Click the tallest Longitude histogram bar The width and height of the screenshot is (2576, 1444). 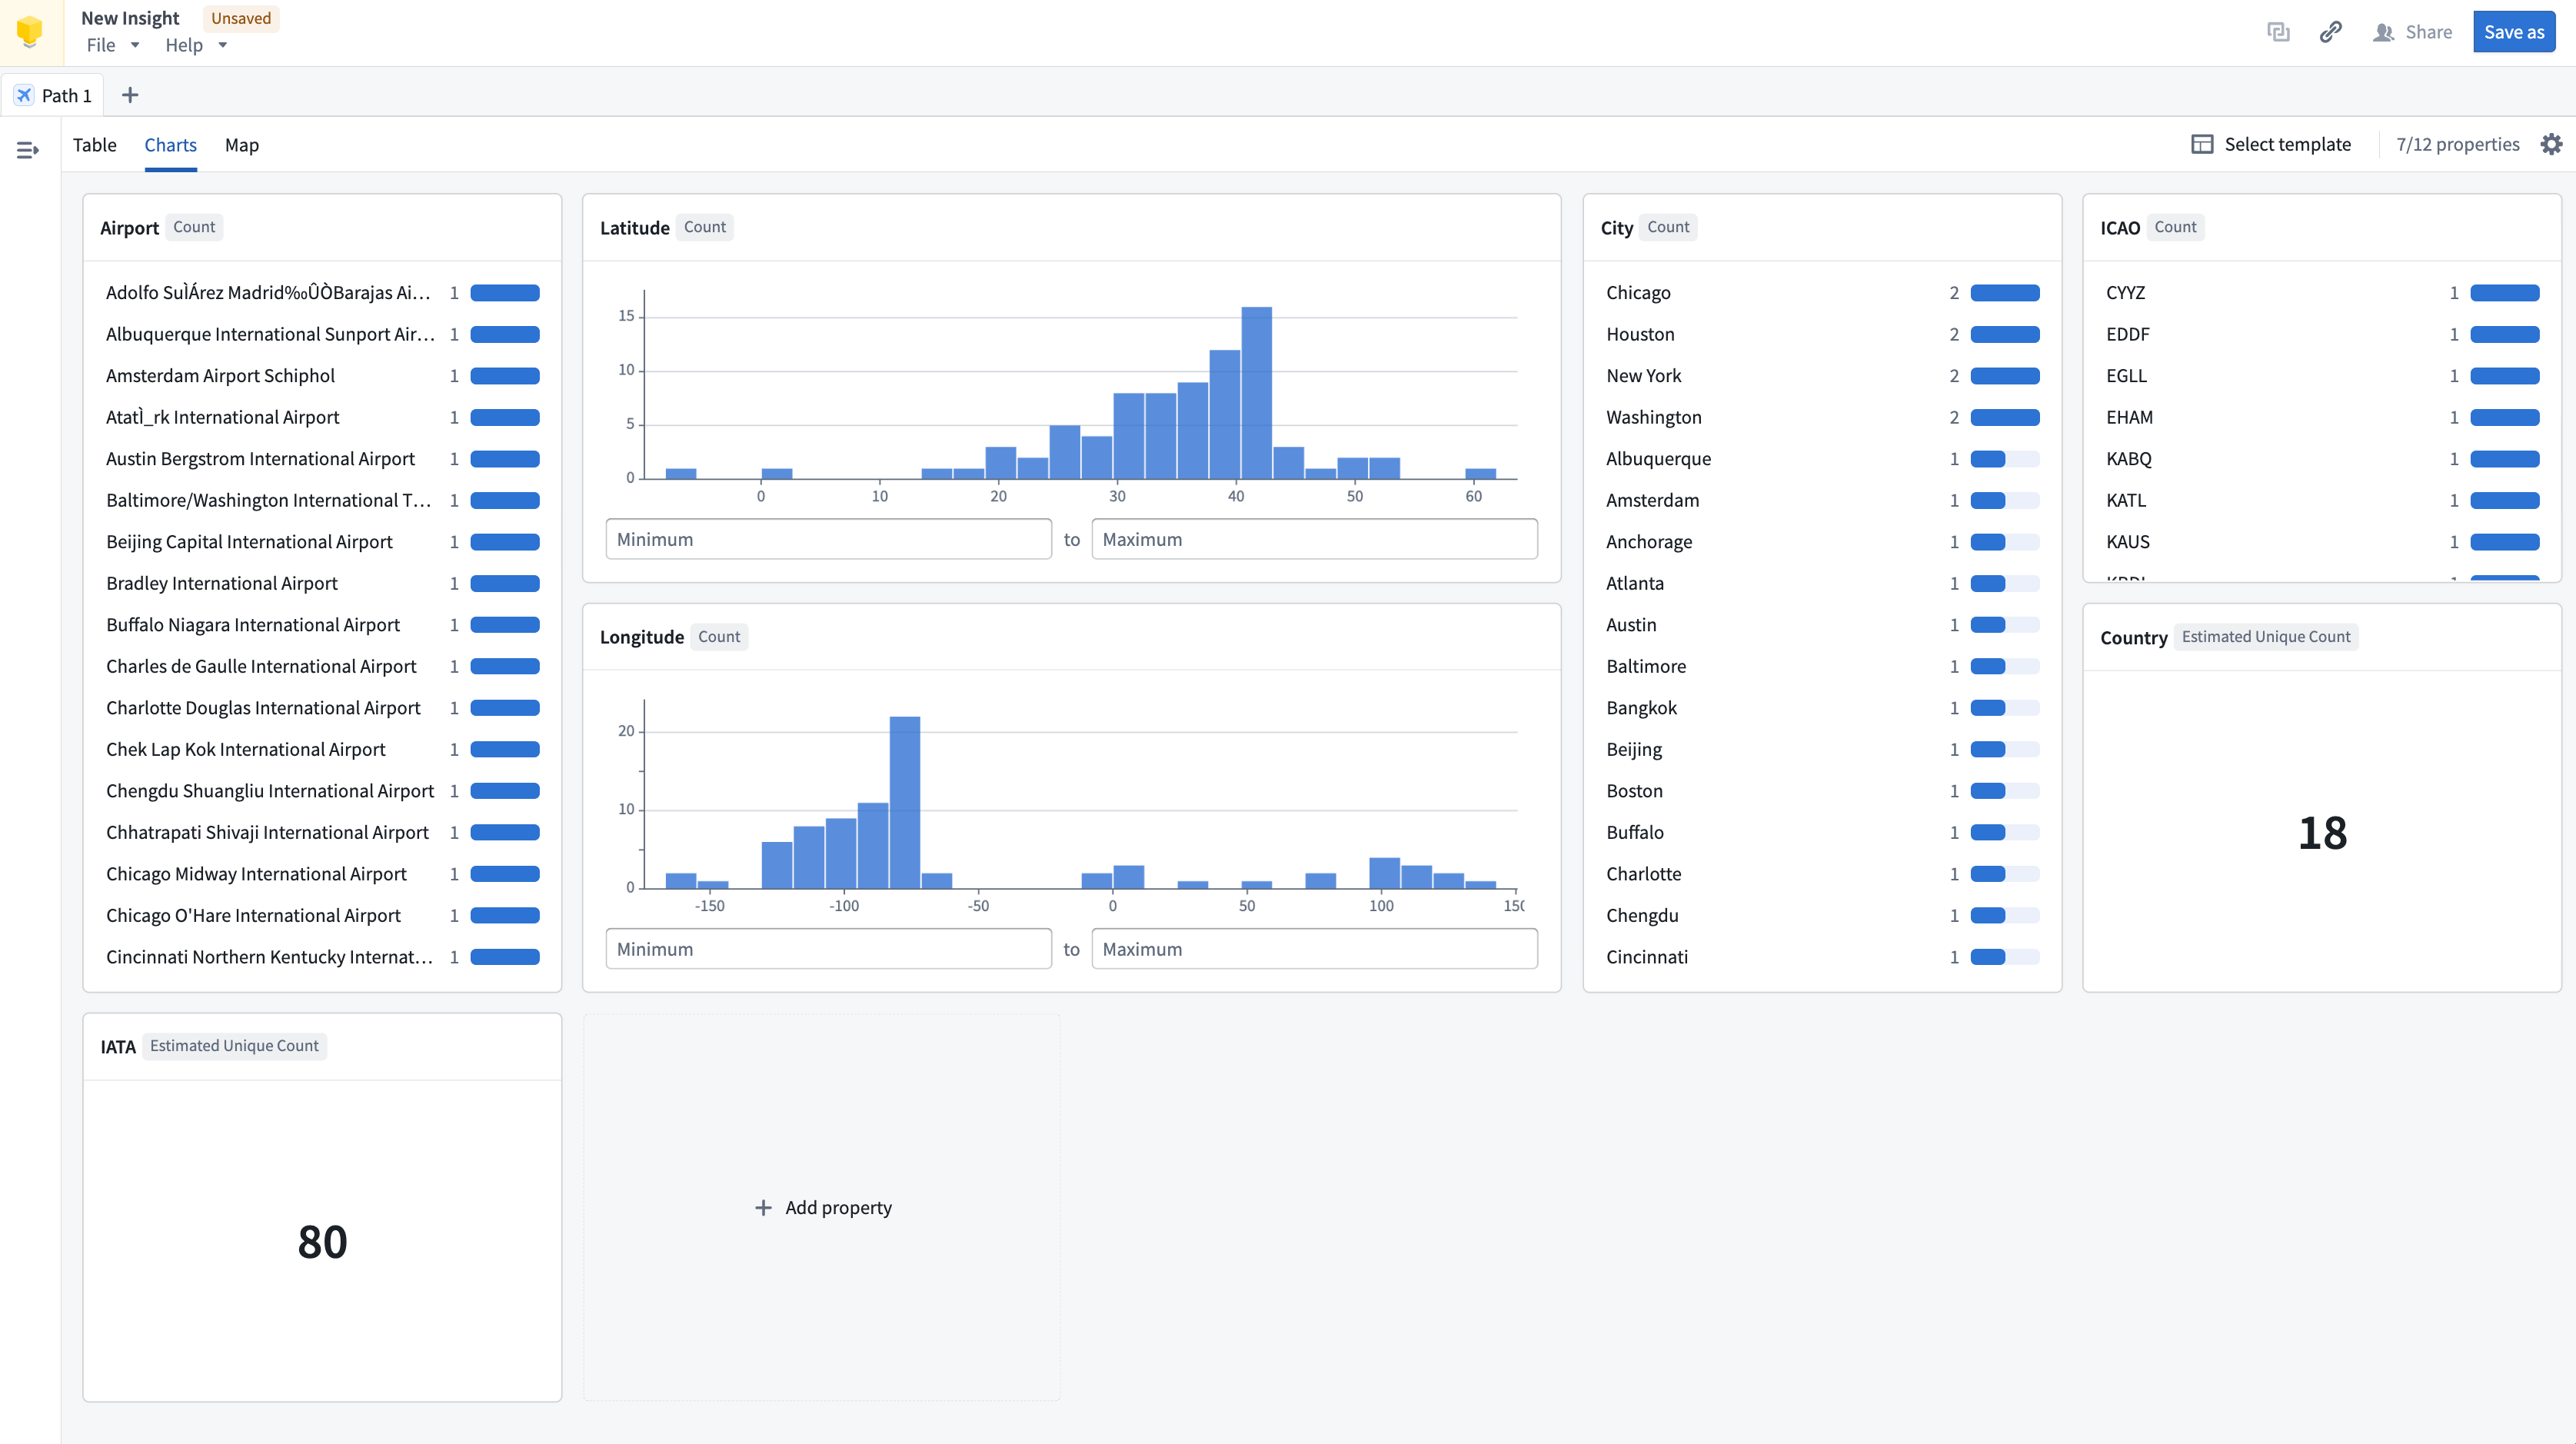[x=904, y=802]
